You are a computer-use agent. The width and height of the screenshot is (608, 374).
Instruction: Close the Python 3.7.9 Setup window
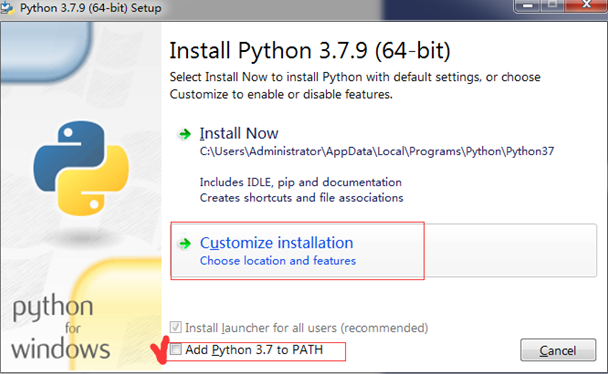click(x=586, y=5)
